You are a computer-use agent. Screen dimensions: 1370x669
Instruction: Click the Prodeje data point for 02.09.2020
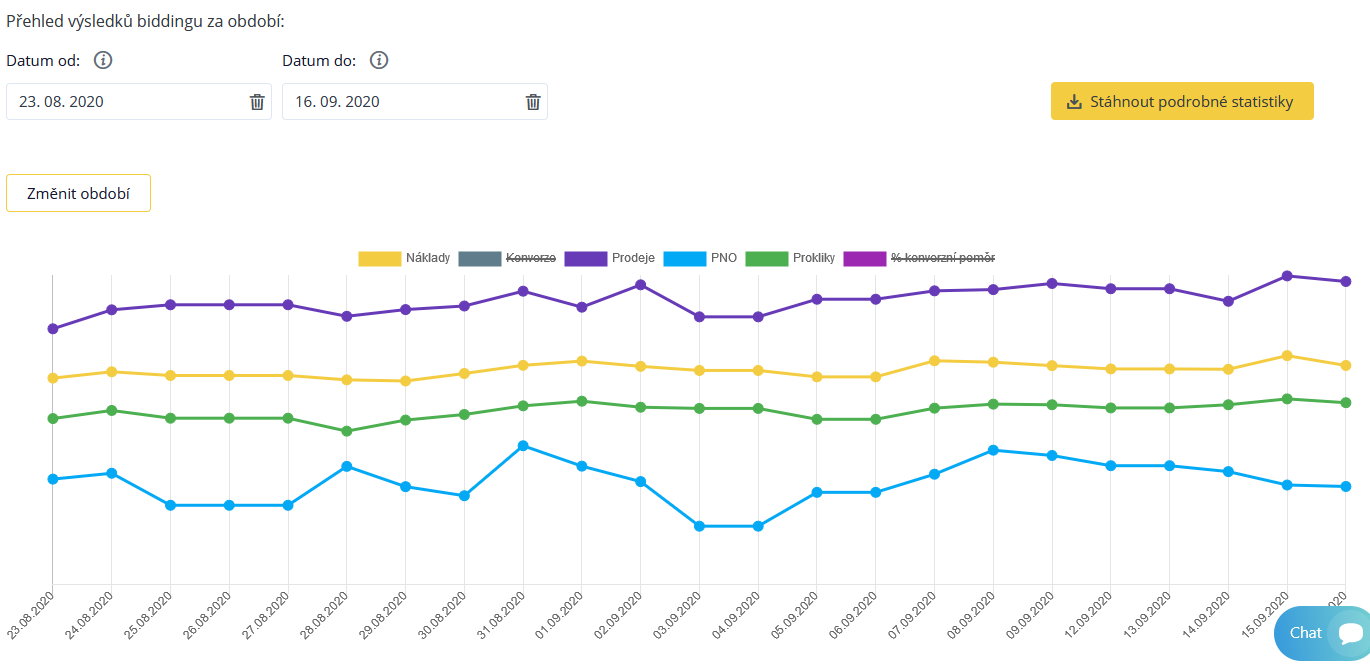640,285
